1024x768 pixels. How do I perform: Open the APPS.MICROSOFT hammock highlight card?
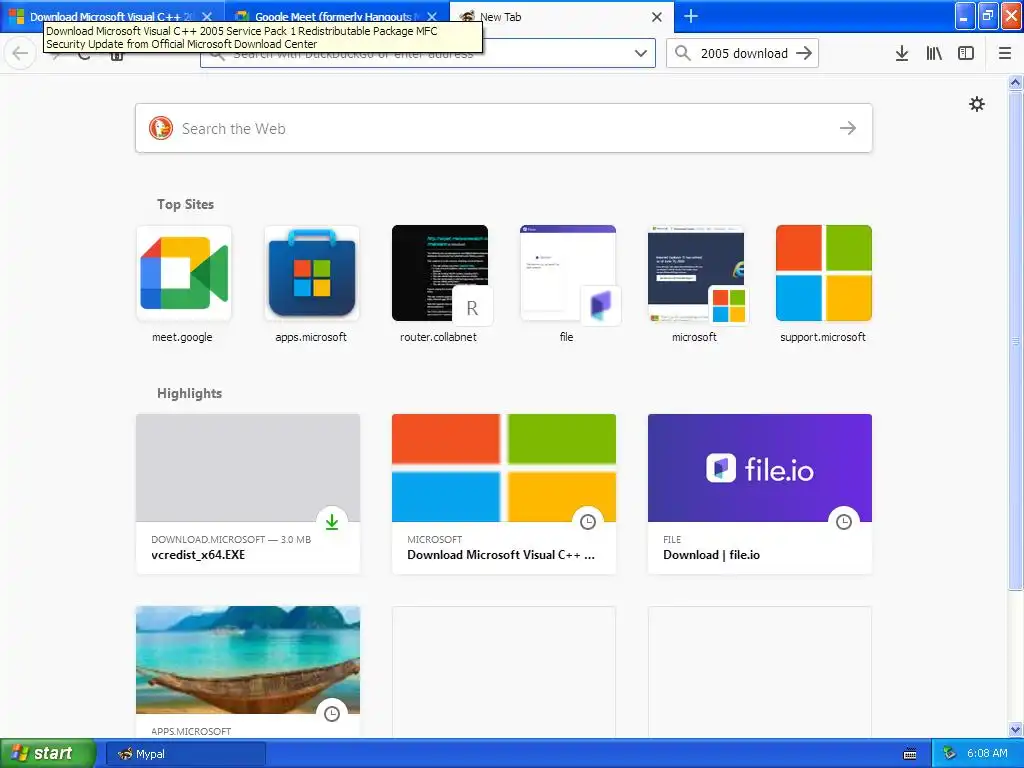(x=248, y=671)
